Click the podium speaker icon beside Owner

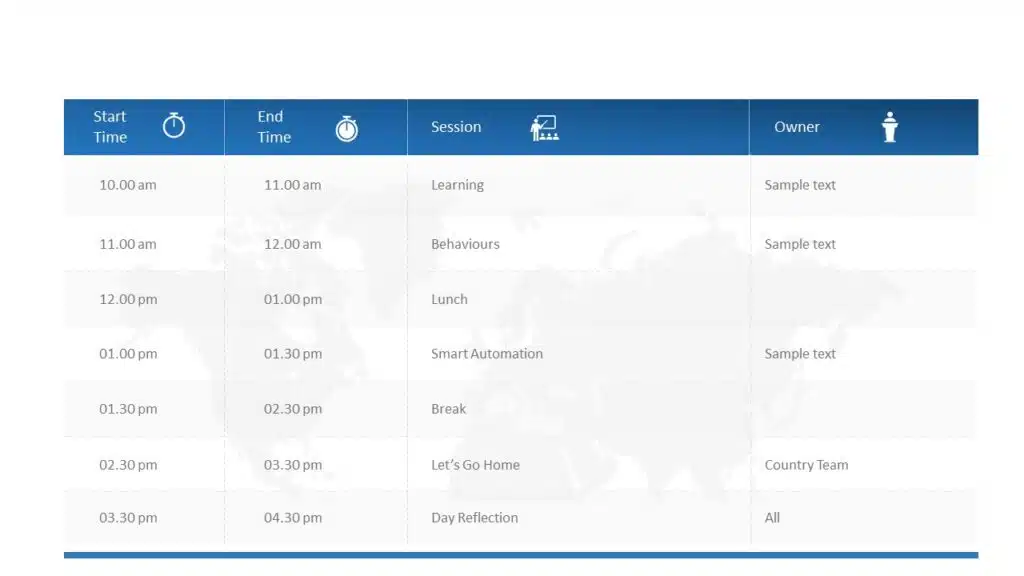click(x=889, y=127)
